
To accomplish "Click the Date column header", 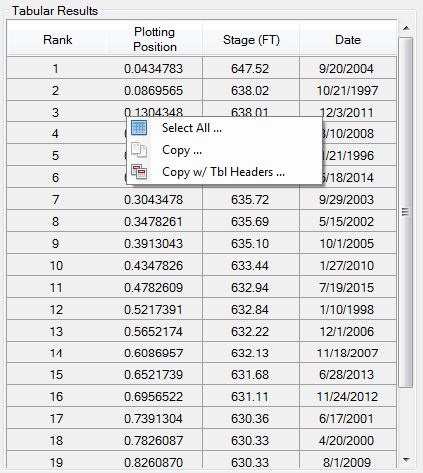I will 348,39.
